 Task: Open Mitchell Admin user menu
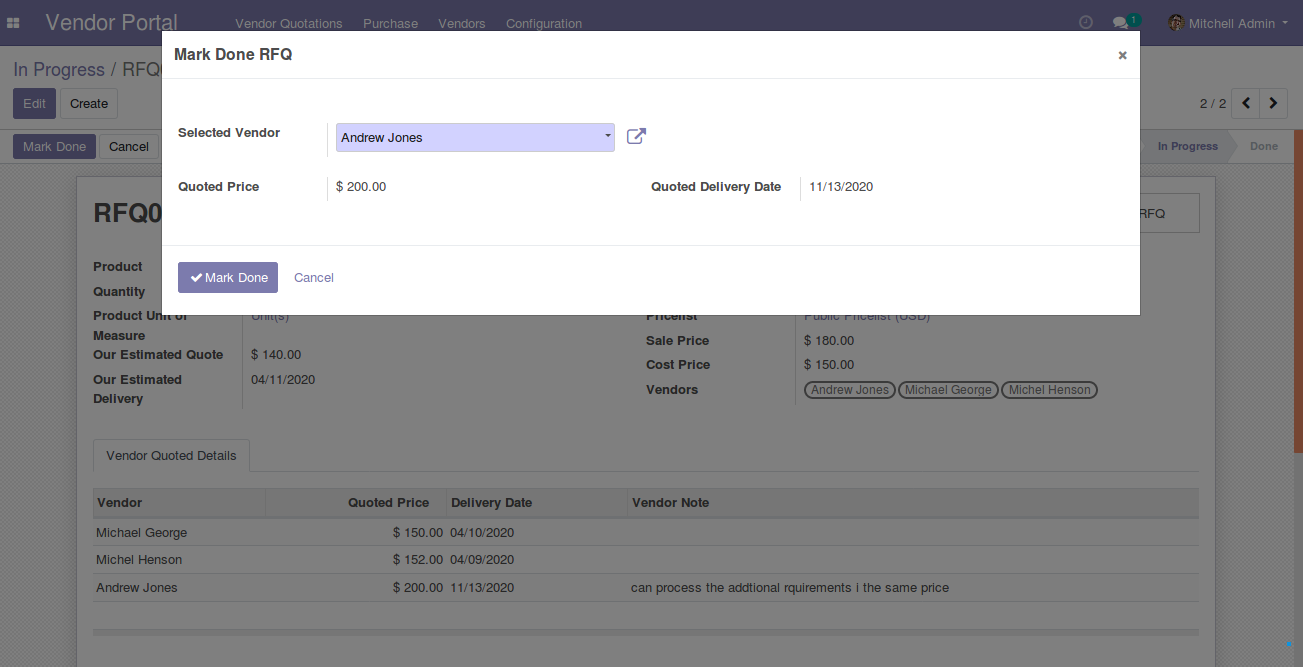(1228, 23)
